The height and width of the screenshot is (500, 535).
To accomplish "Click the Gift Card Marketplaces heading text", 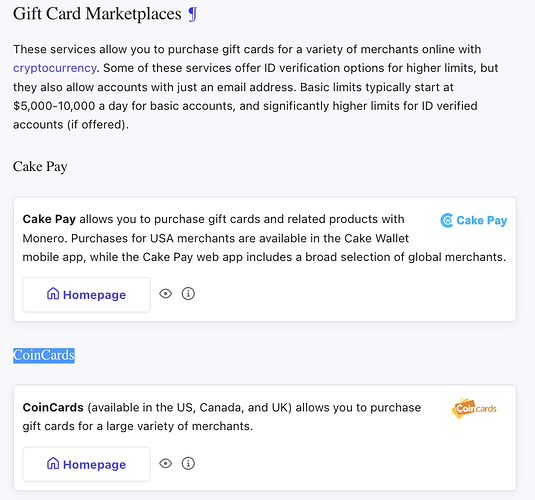I will coord(97,14).
